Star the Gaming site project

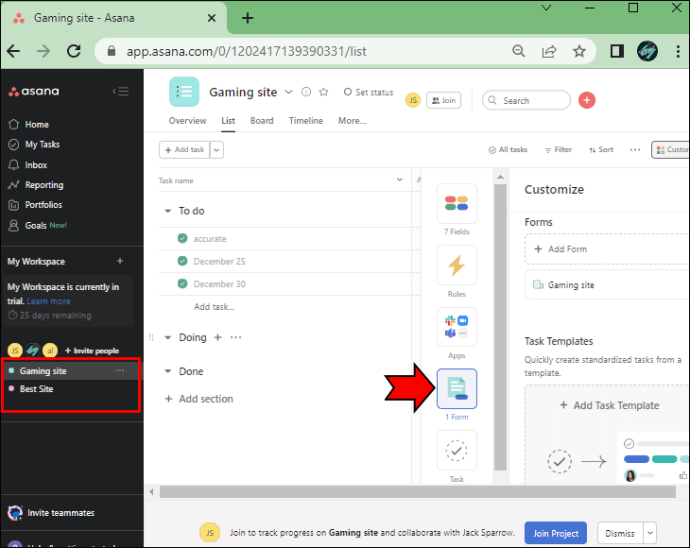(x=324, y=92)
